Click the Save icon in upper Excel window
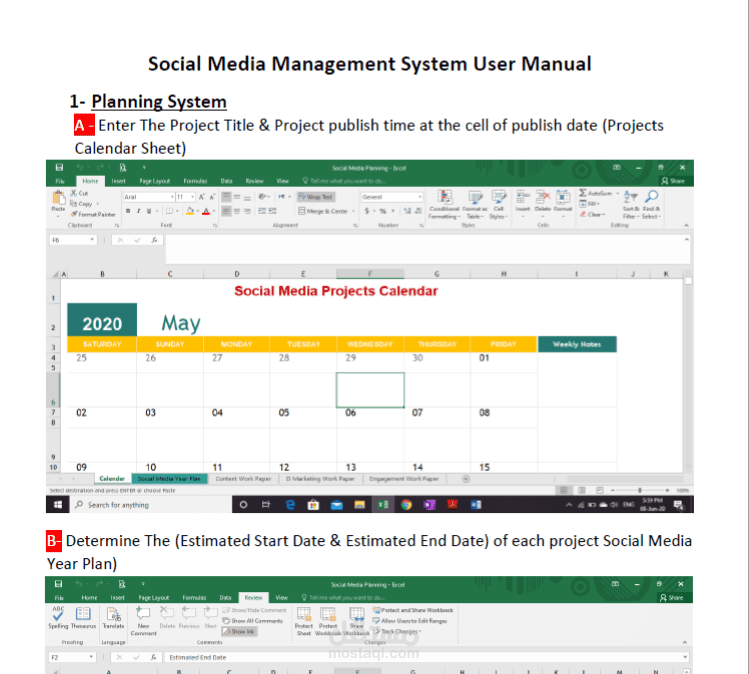Image resolution: width=749 pixels, height=674 pixels. point(59,167)
